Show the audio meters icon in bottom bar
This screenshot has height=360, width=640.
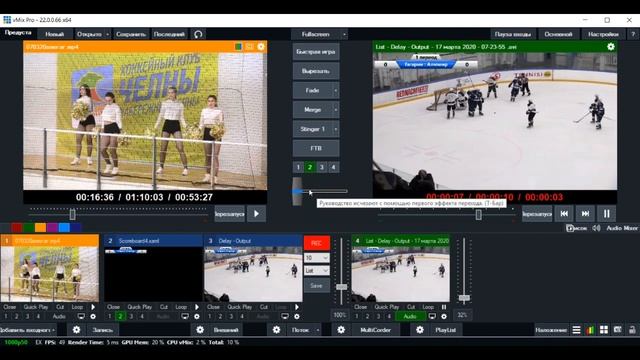click(590, 330)
